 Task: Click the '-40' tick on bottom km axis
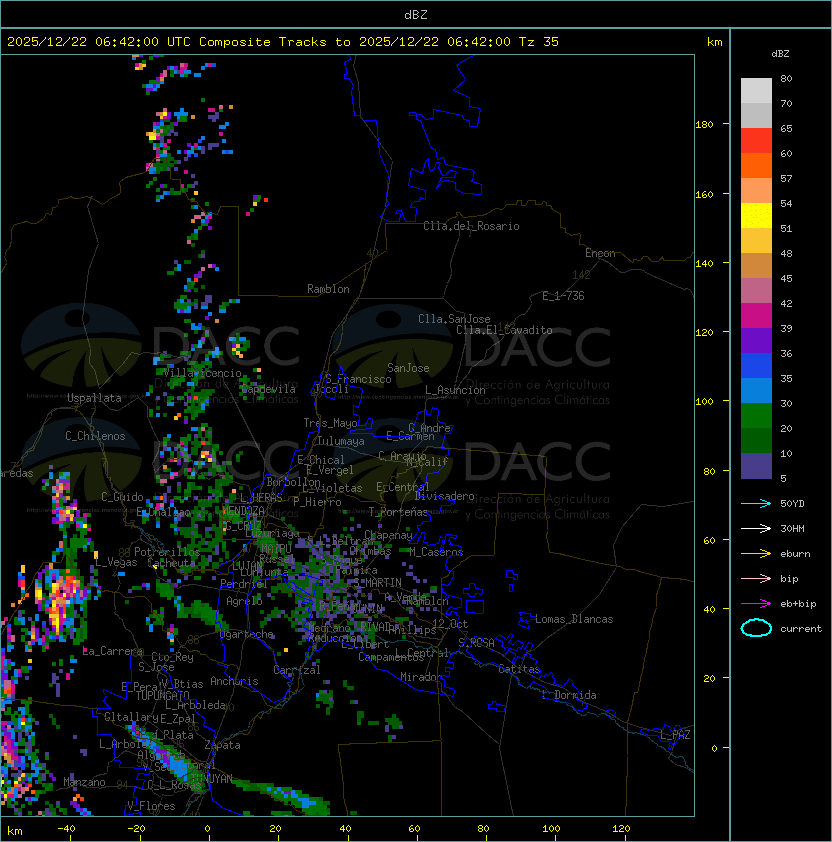pos(67,829)
